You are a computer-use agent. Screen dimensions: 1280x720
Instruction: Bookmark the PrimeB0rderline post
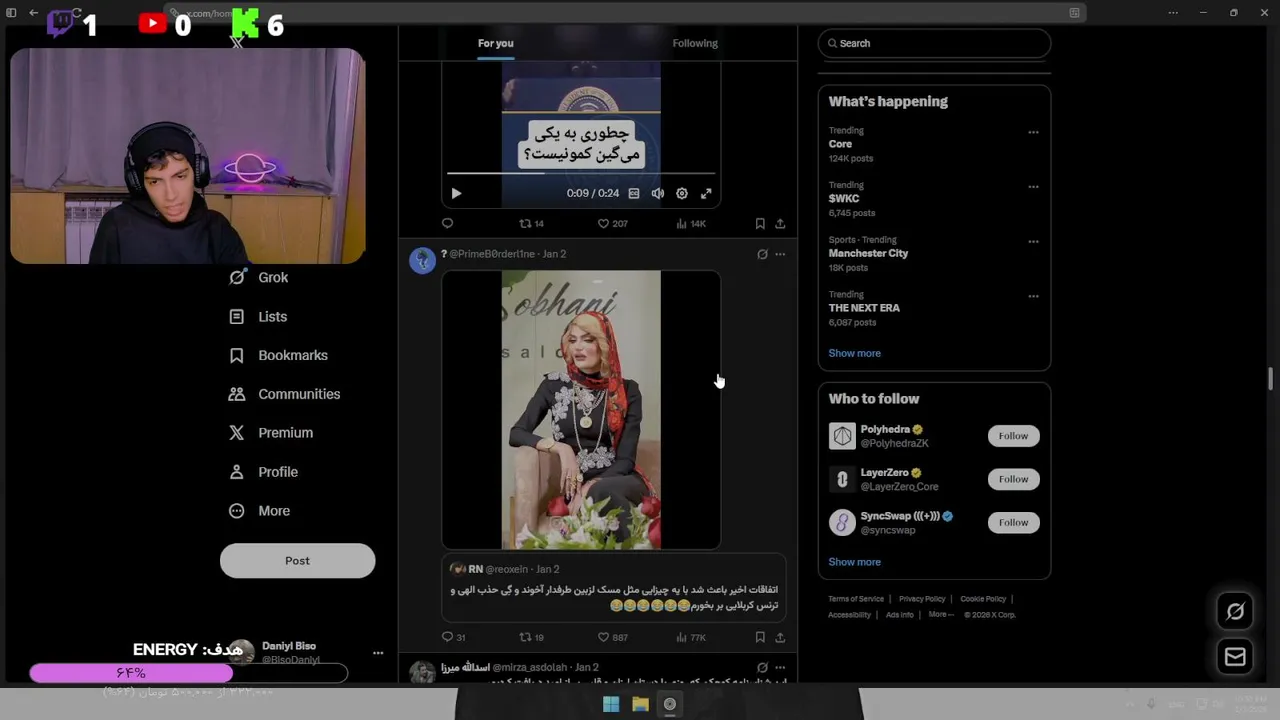(760, 637)
